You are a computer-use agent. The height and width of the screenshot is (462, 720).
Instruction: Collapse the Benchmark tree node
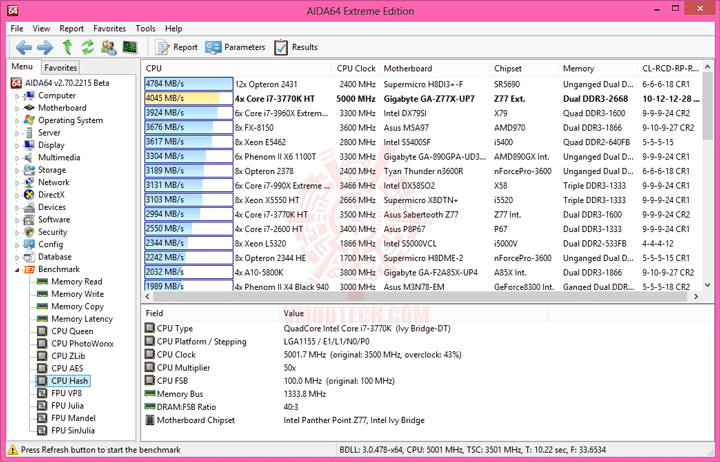tap(17, 270)
